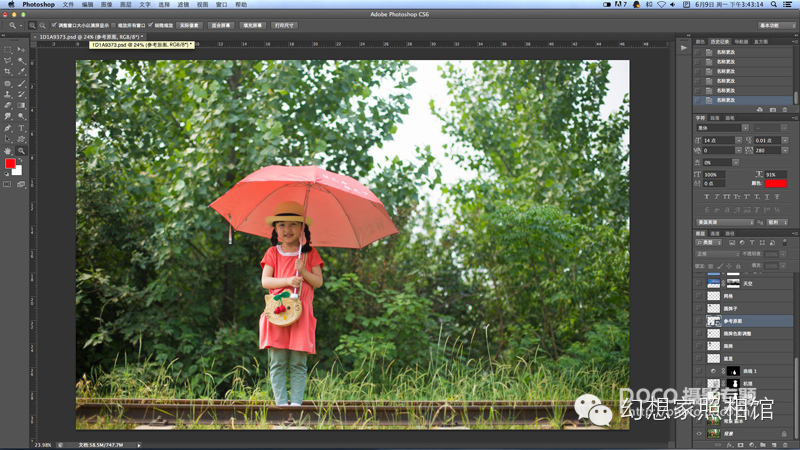Click Zoom In mode in options bar
The height and width of the screenshot is (450, 800).
(32, 26)
